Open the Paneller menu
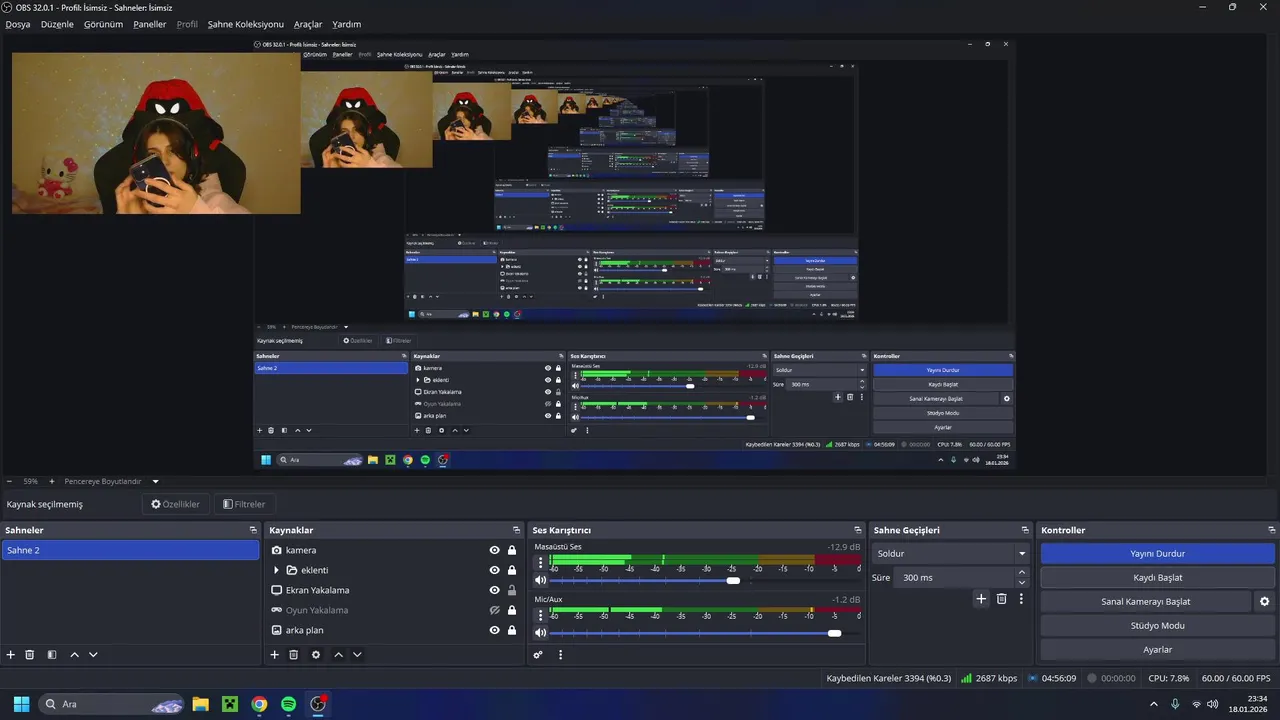 click(150, 24)
